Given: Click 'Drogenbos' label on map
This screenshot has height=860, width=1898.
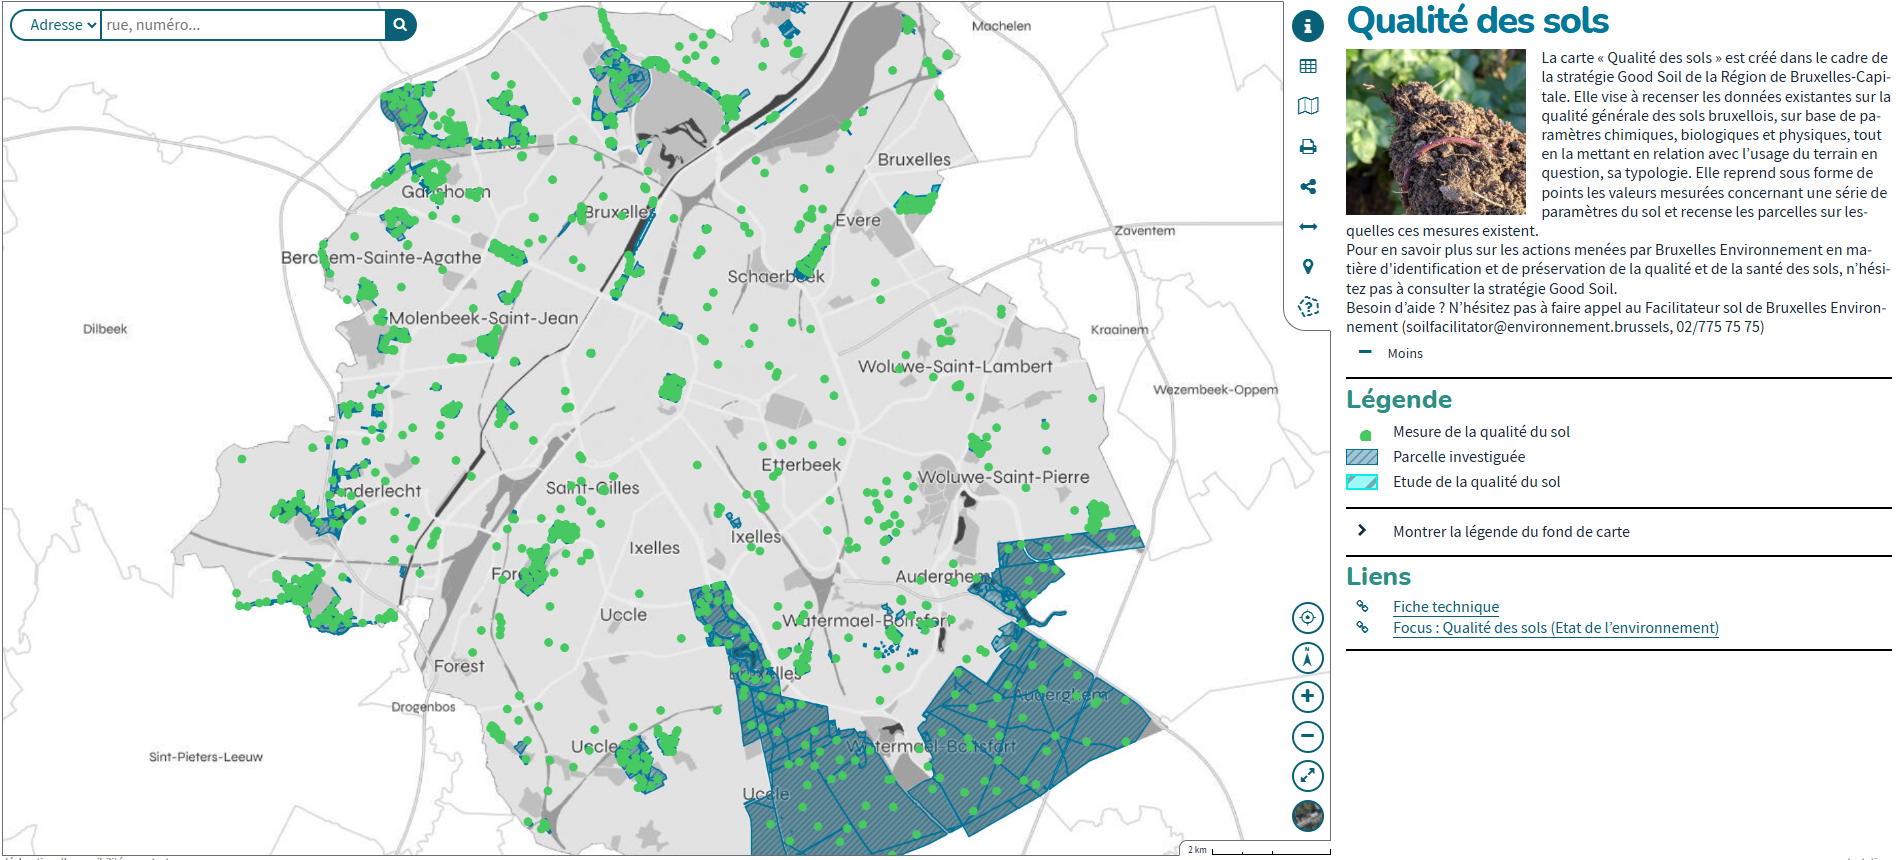Looking at the screenshot, I should (423, 707).
